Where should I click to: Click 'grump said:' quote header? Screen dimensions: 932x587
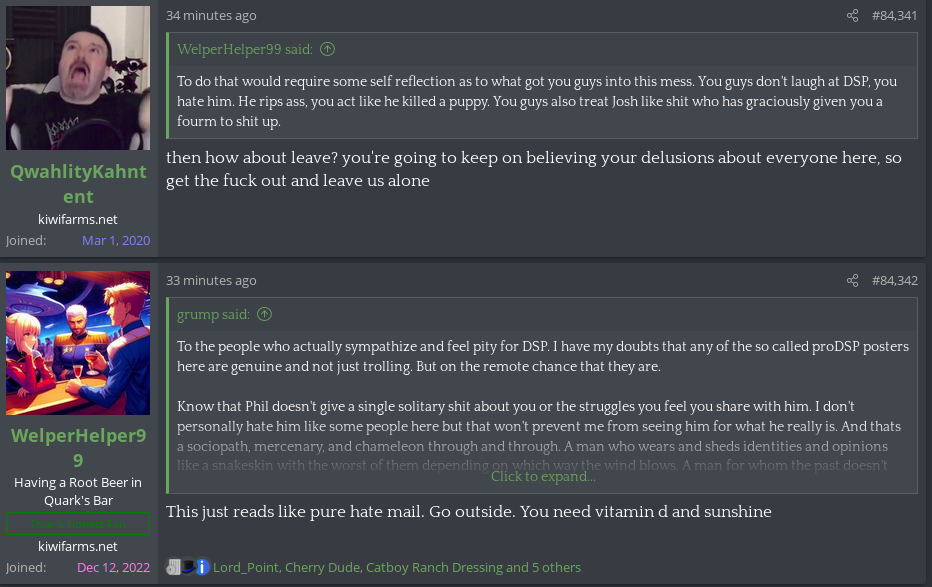tap(213, 314)
